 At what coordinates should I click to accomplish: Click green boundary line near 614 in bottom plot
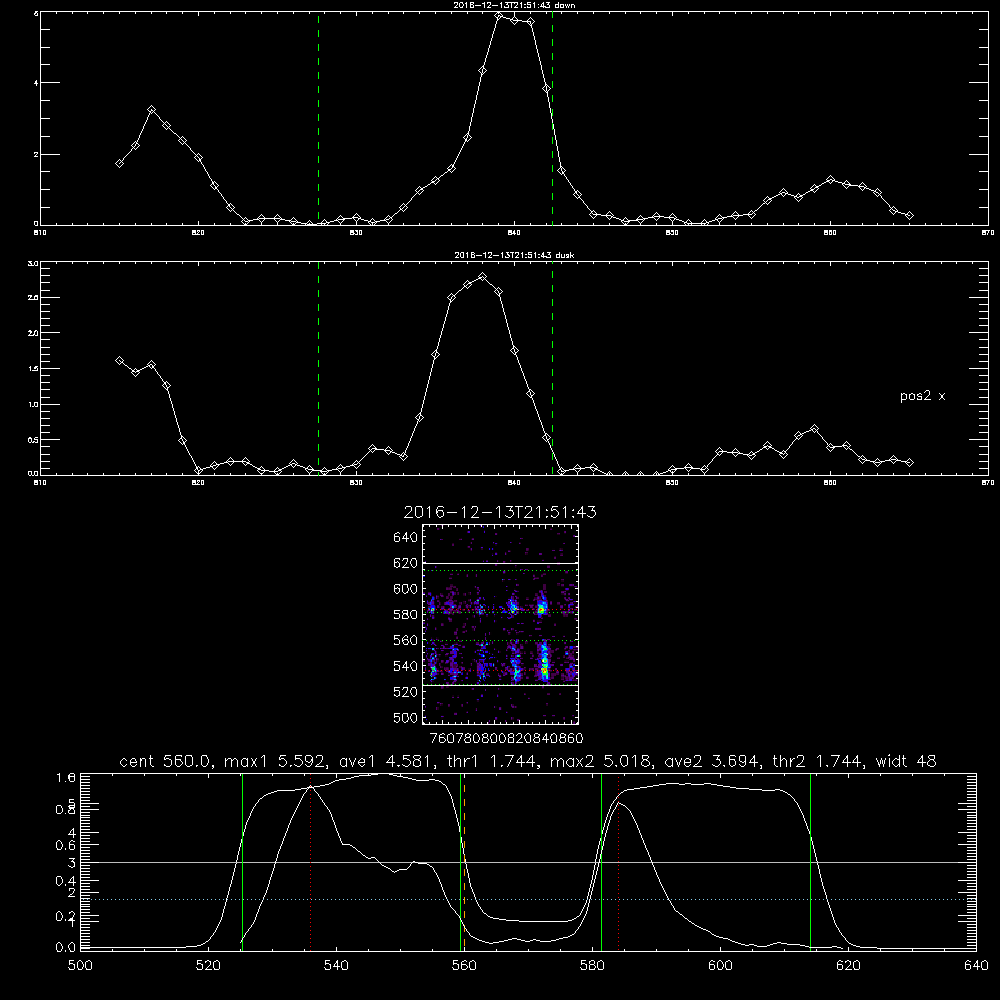pyautogui.click(x=811, y=861)
